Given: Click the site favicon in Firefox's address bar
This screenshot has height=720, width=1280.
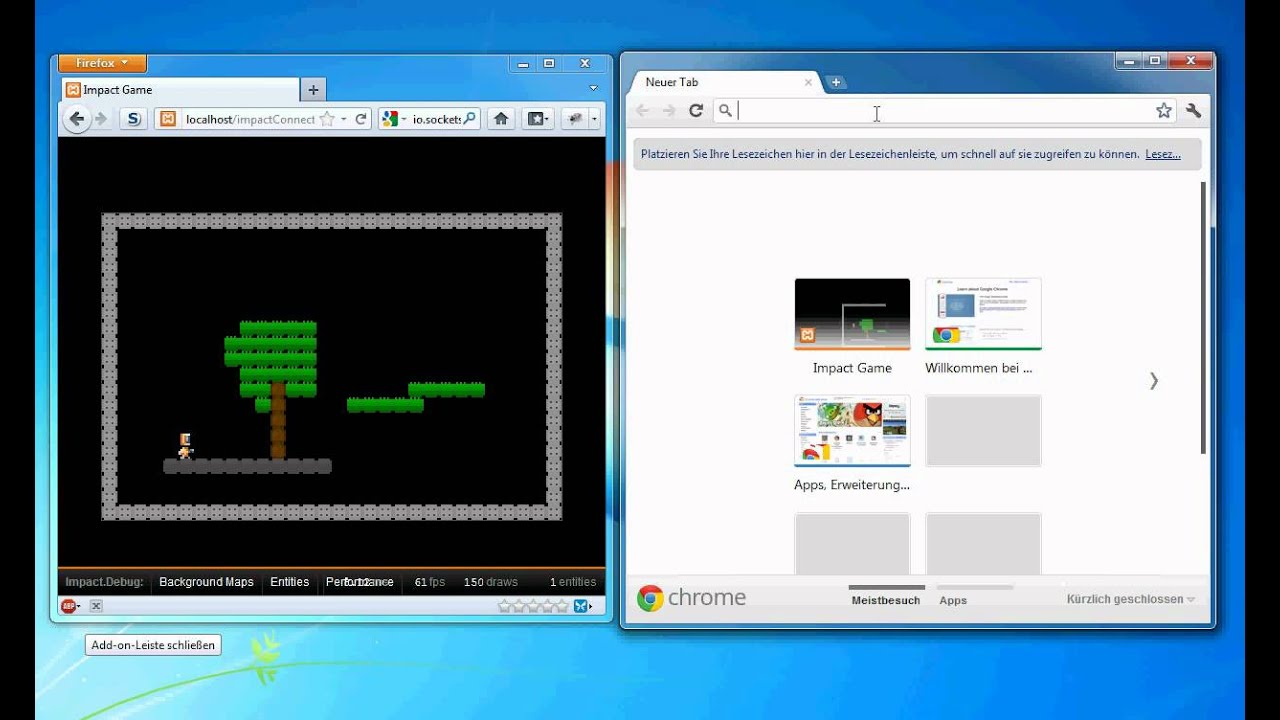Looking at the screenshot, I should pyautogui.click(x=169, y=119).
